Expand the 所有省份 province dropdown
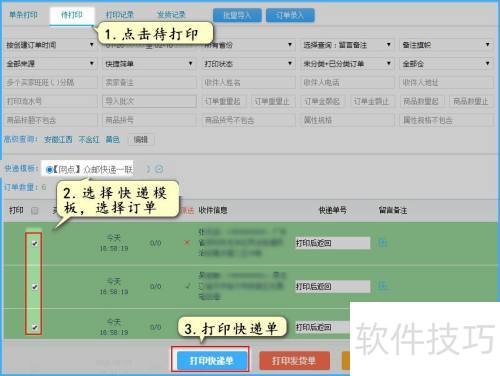 [249, 45]
